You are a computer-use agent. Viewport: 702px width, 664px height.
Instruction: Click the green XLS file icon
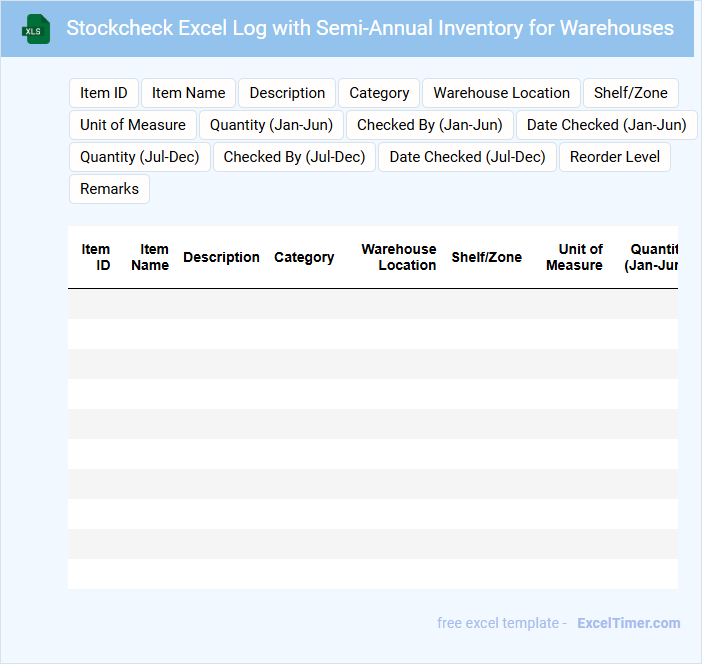pyautogui.click(x=36, y=29)
